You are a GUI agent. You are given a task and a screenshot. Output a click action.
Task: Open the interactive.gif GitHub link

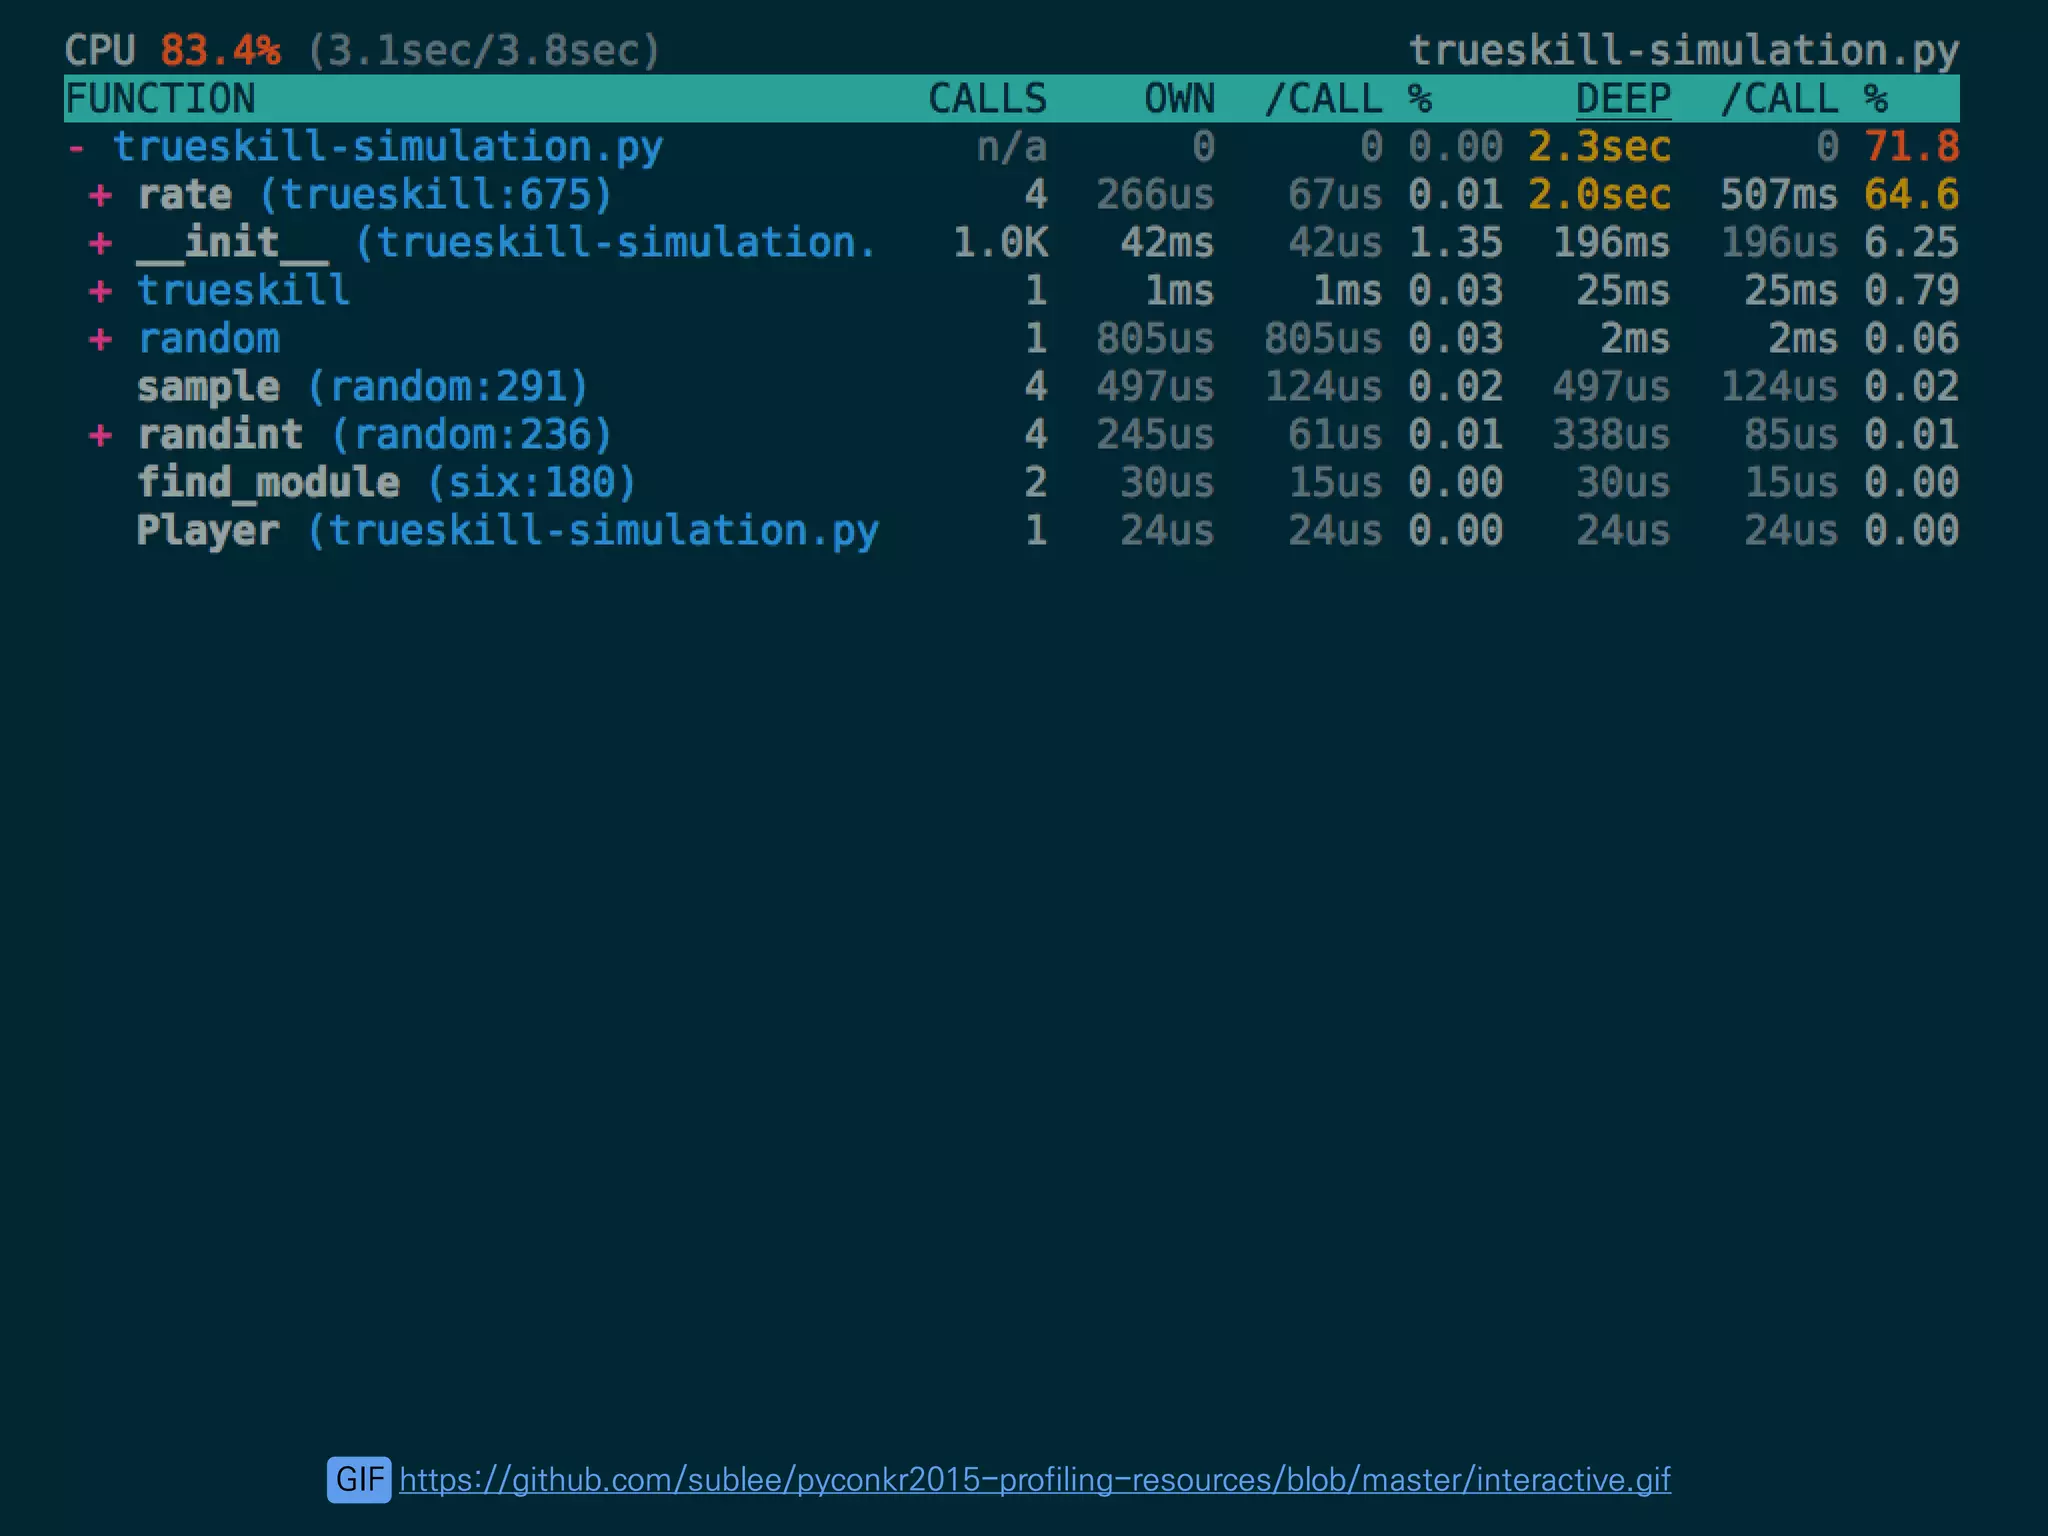tap(1035, 1480)
